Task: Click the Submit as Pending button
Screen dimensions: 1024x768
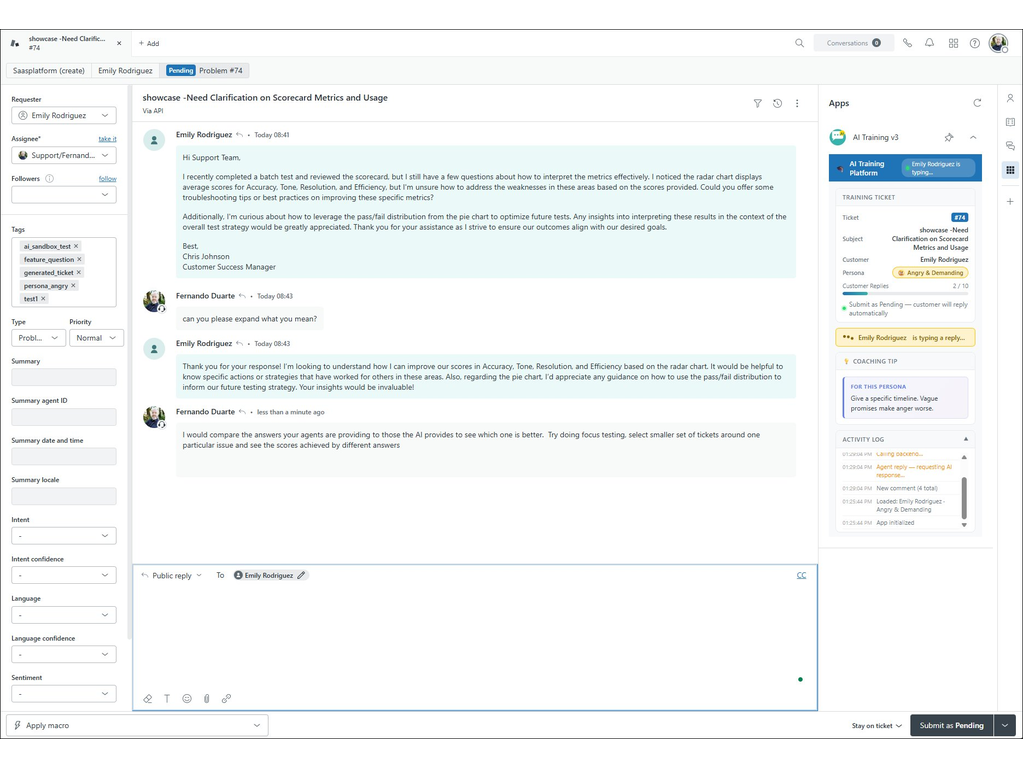Action: click(951, 725)
